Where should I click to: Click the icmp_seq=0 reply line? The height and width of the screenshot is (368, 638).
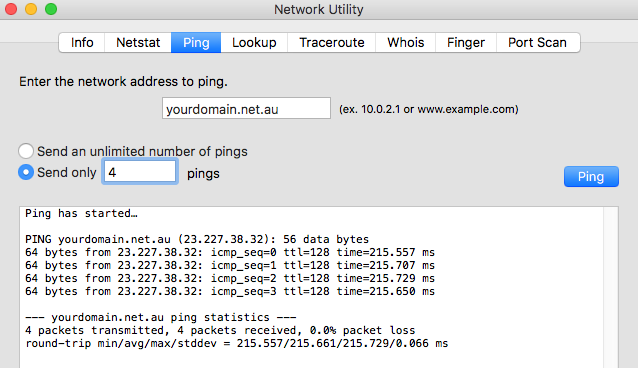click(230, 252)
